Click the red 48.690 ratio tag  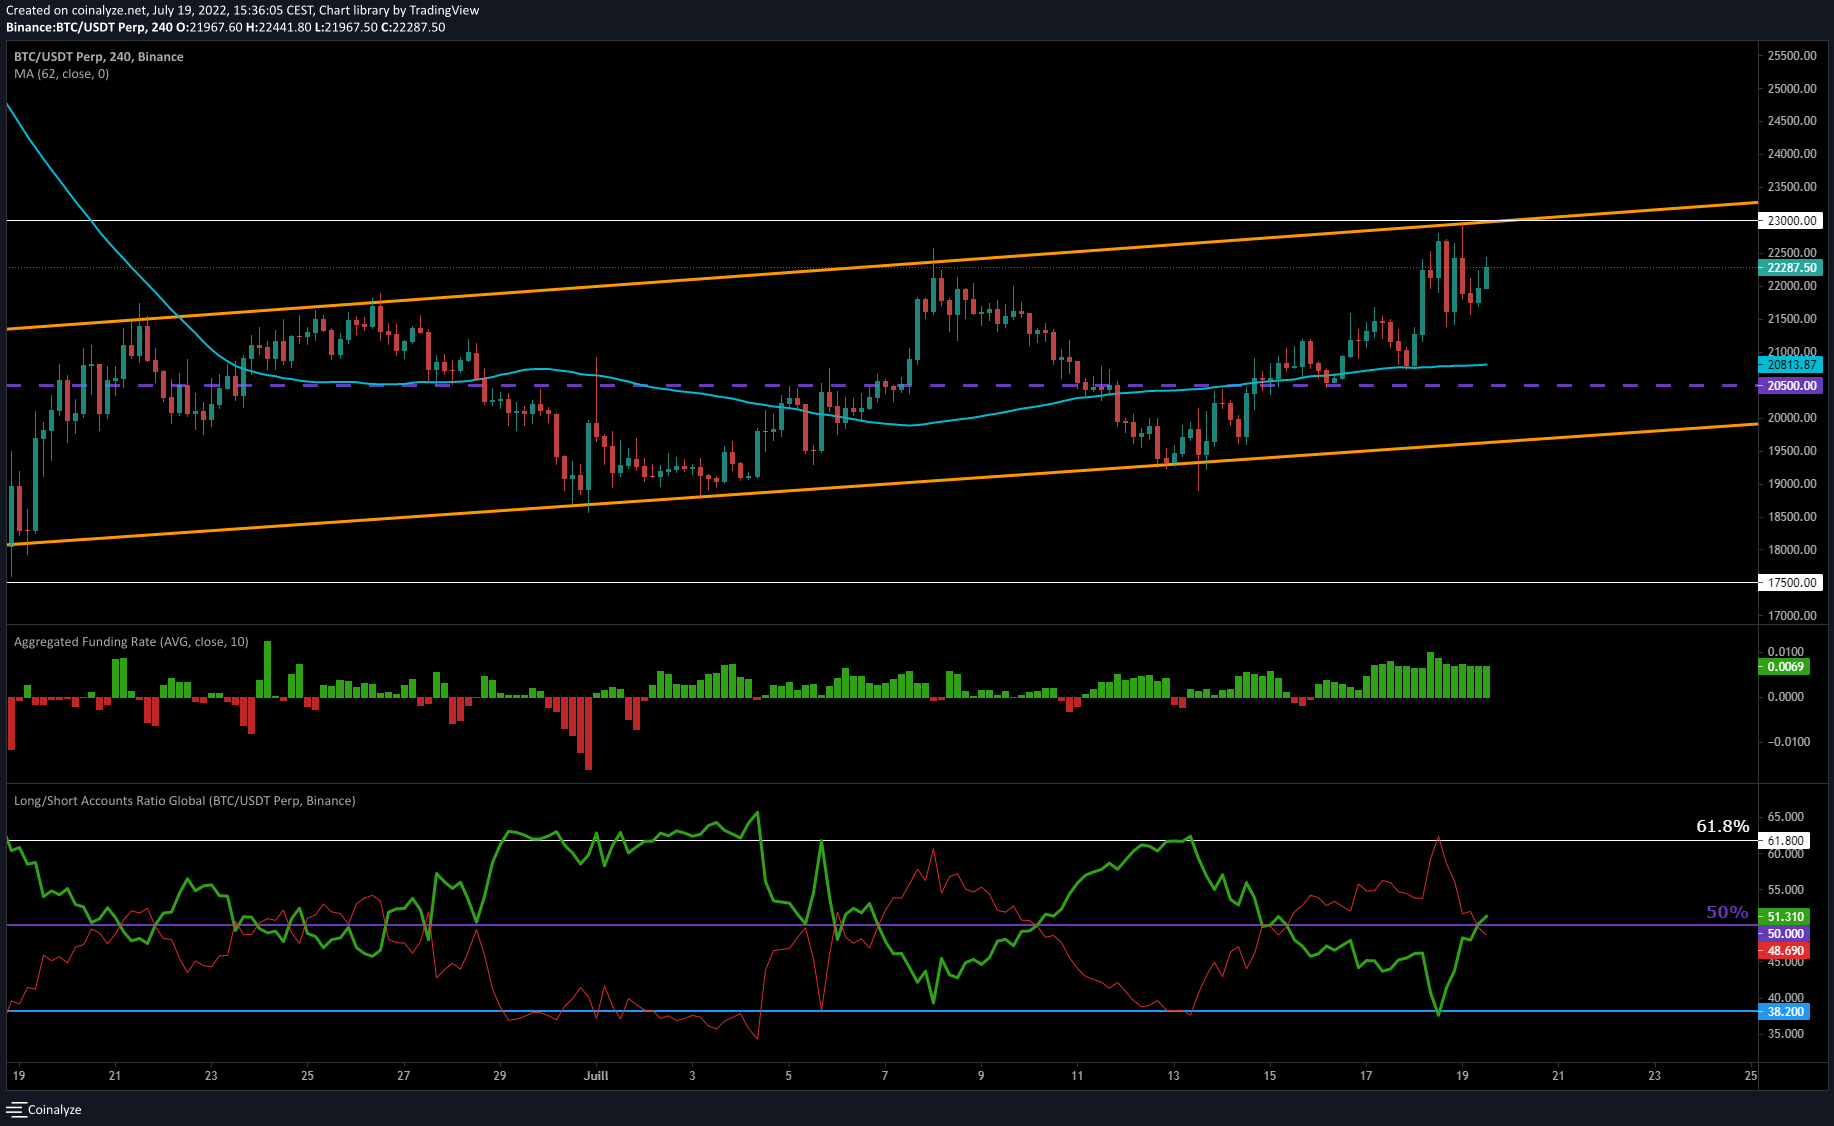pyautogui.click(x=1786, y=950)
